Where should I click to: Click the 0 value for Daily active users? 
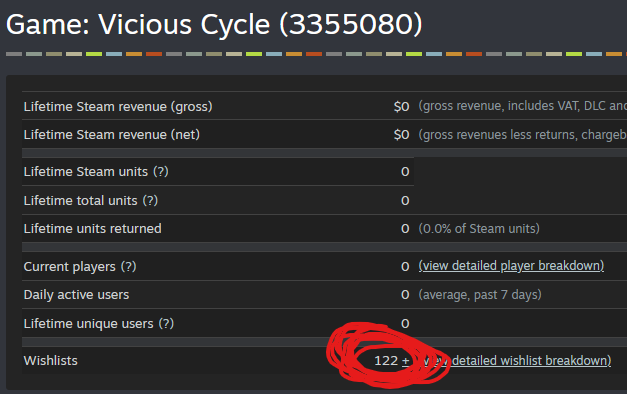tap(405, 295)
